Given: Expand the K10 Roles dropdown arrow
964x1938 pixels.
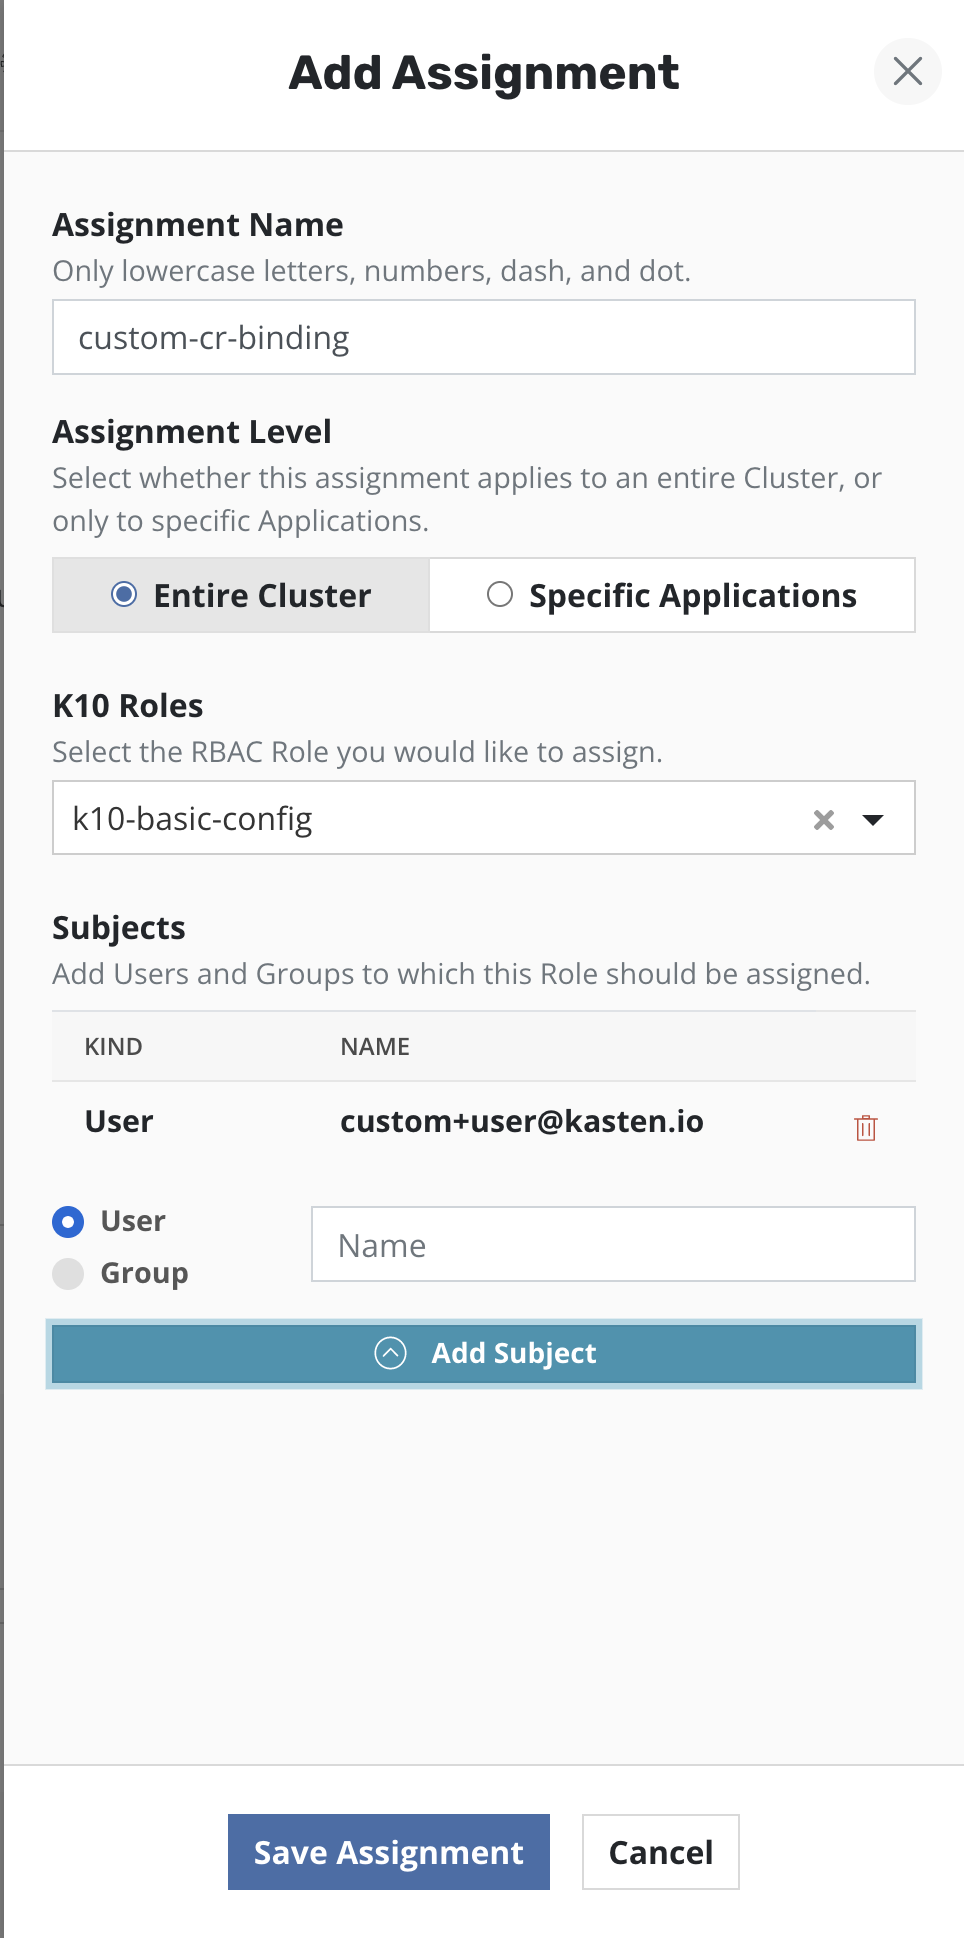Looking at the screenshot, I should coord(873,820).
